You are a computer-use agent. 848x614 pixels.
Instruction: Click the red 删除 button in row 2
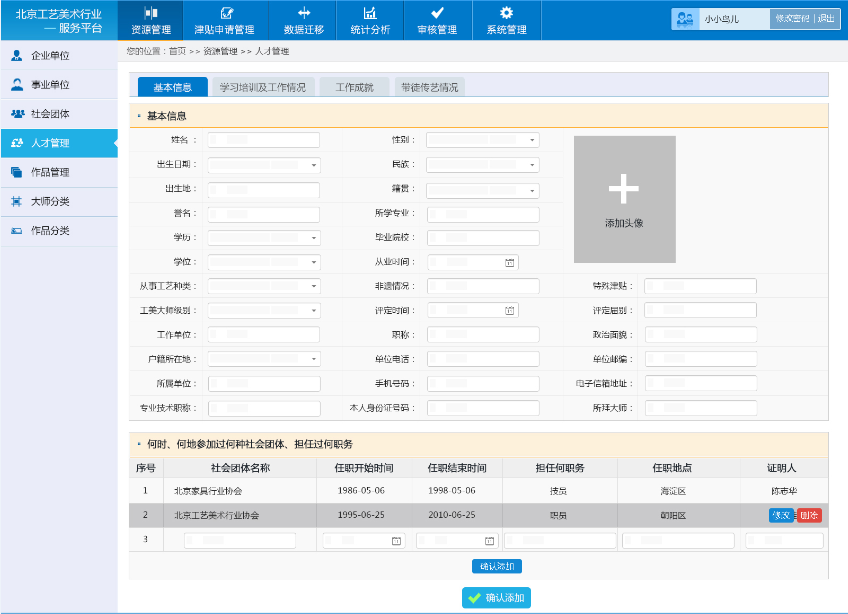coord(810,515)
